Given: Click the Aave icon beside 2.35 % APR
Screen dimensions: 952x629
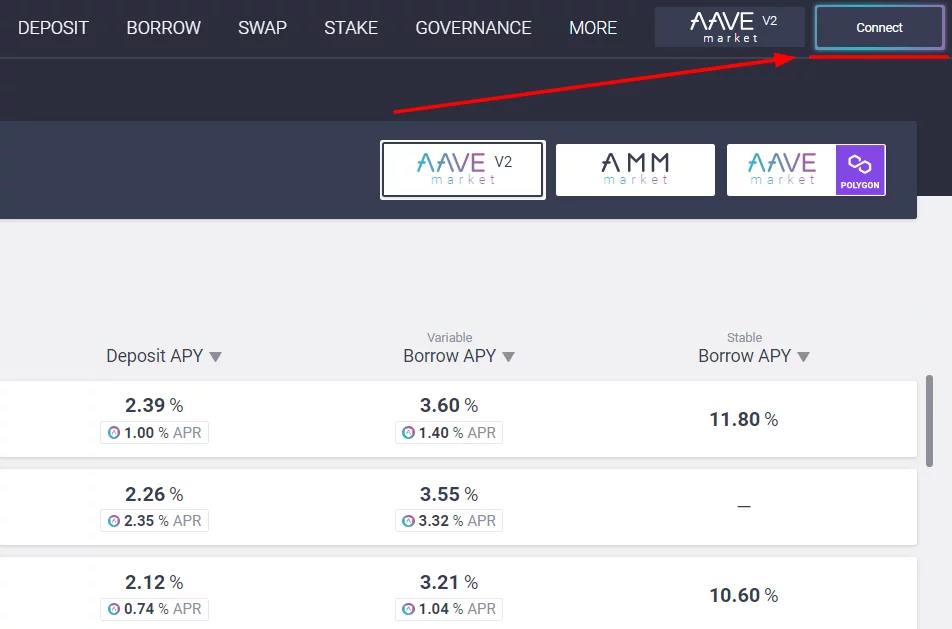Looking at the screenshot, I should click(x=114, y=521).
